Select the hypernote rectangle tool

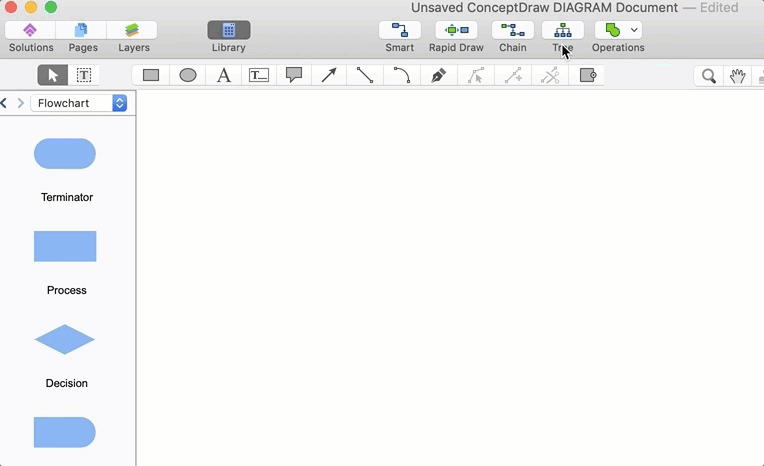pyautogui.click(x=588, y=76)
